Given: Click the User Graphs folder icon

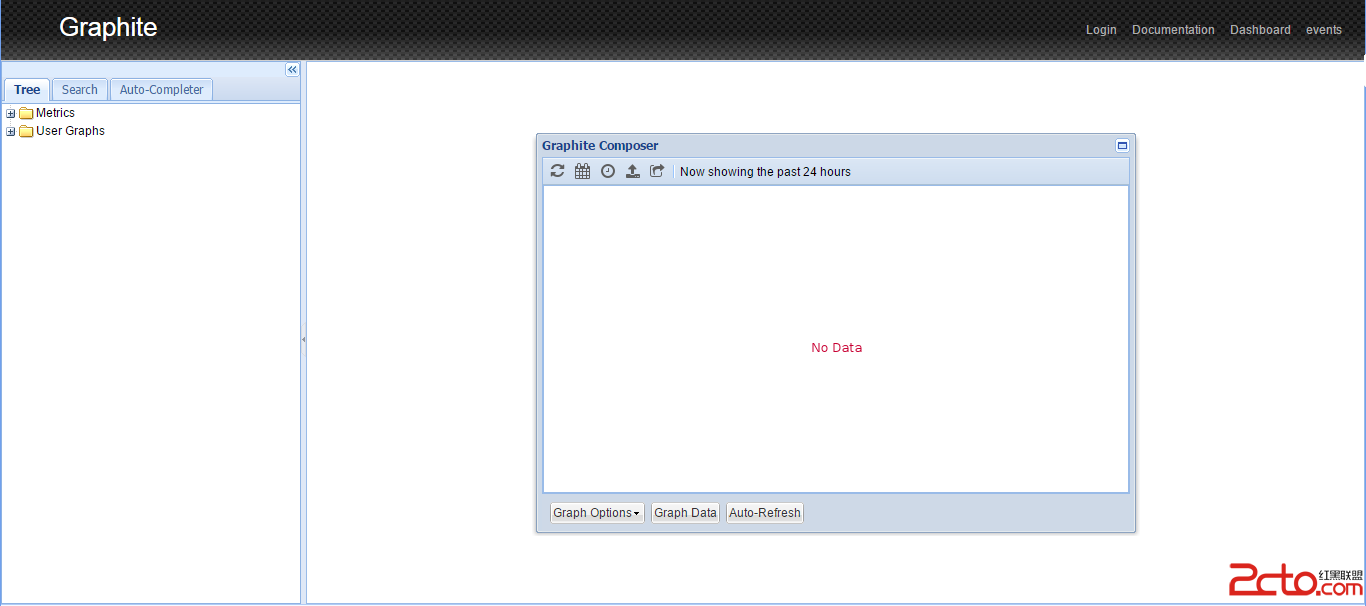Looking at the screenshot, I should (26, 131).
